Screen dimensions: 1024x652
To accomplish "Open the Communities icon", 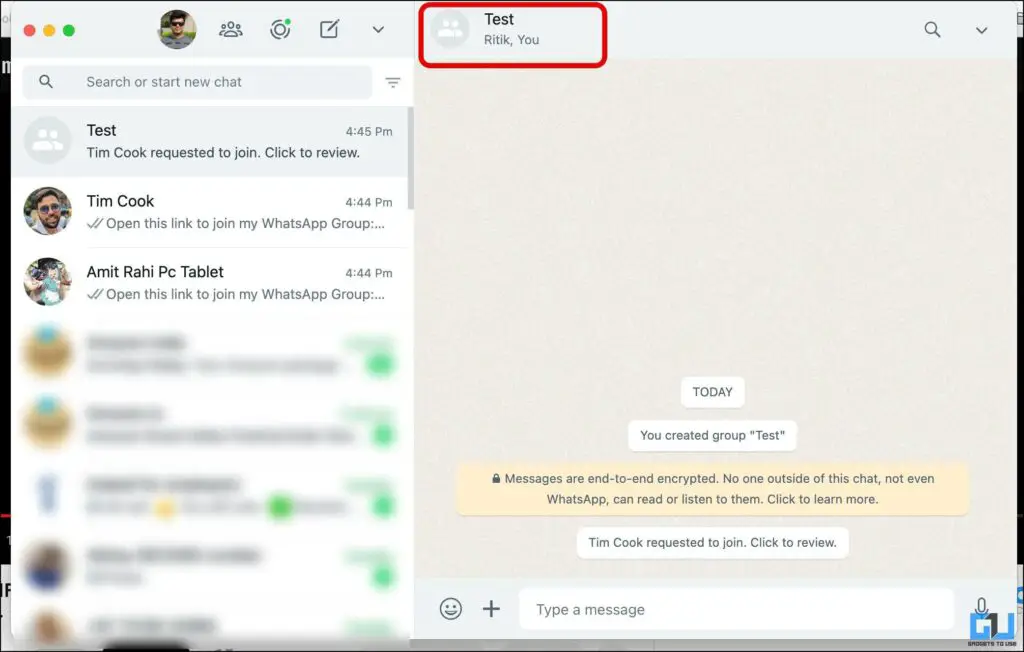I will pos(231,29).
